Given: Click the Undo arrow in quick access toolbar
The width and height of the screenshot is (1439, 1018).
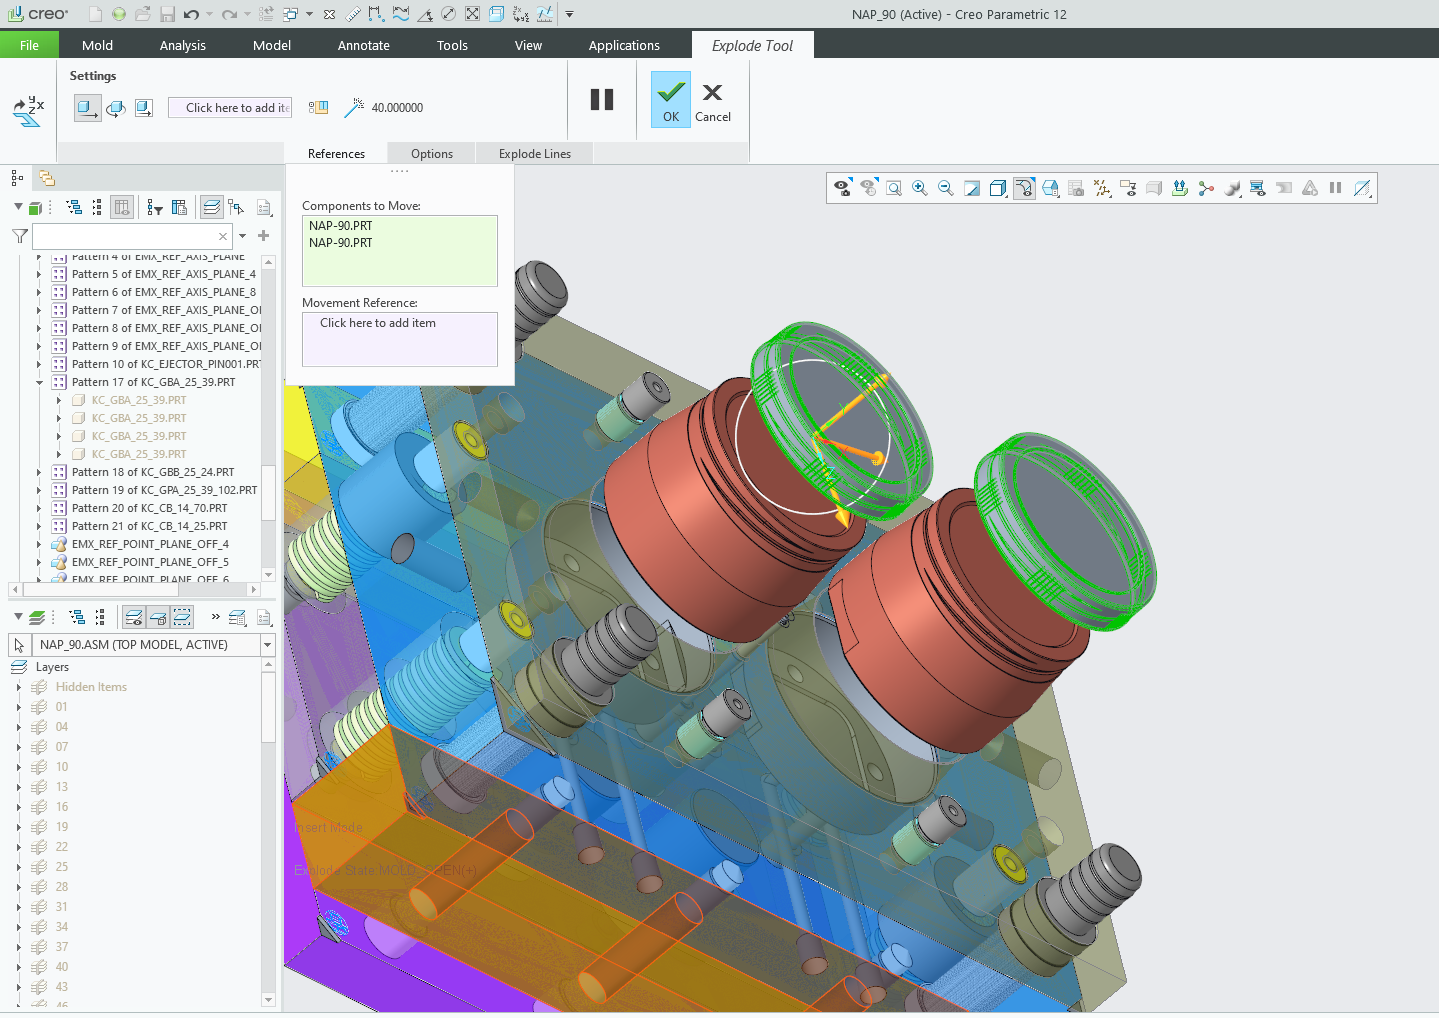Looking at the screenshot, I should (x=191, y=14).
